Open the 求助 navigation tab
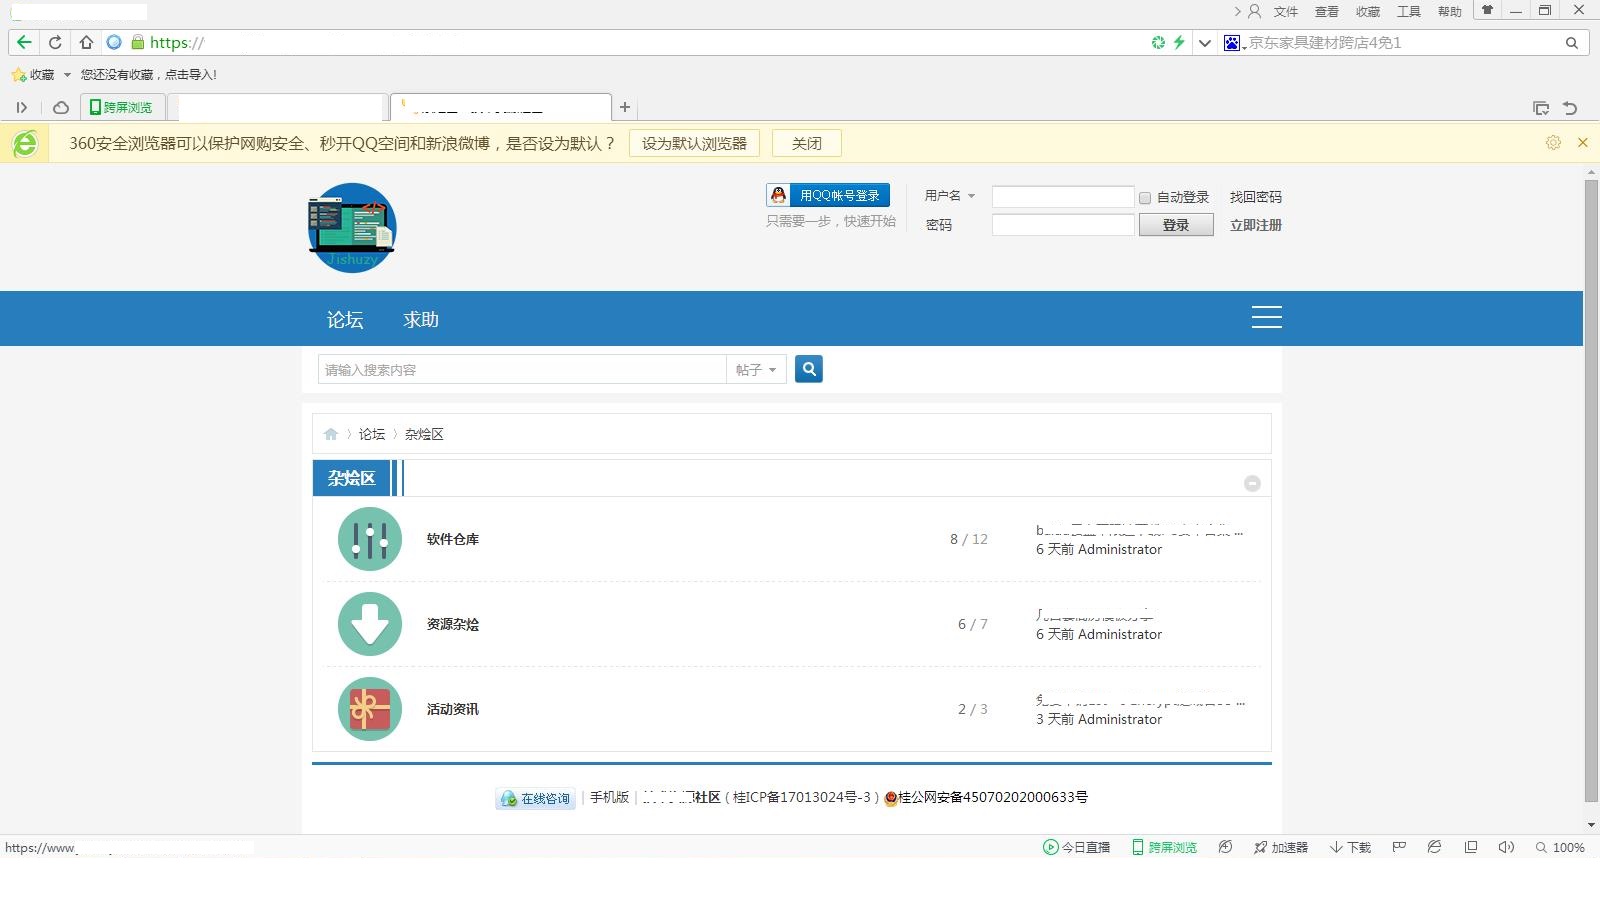Image resolution: width=1600 pixels, height=900 pixels. (420, 319)
